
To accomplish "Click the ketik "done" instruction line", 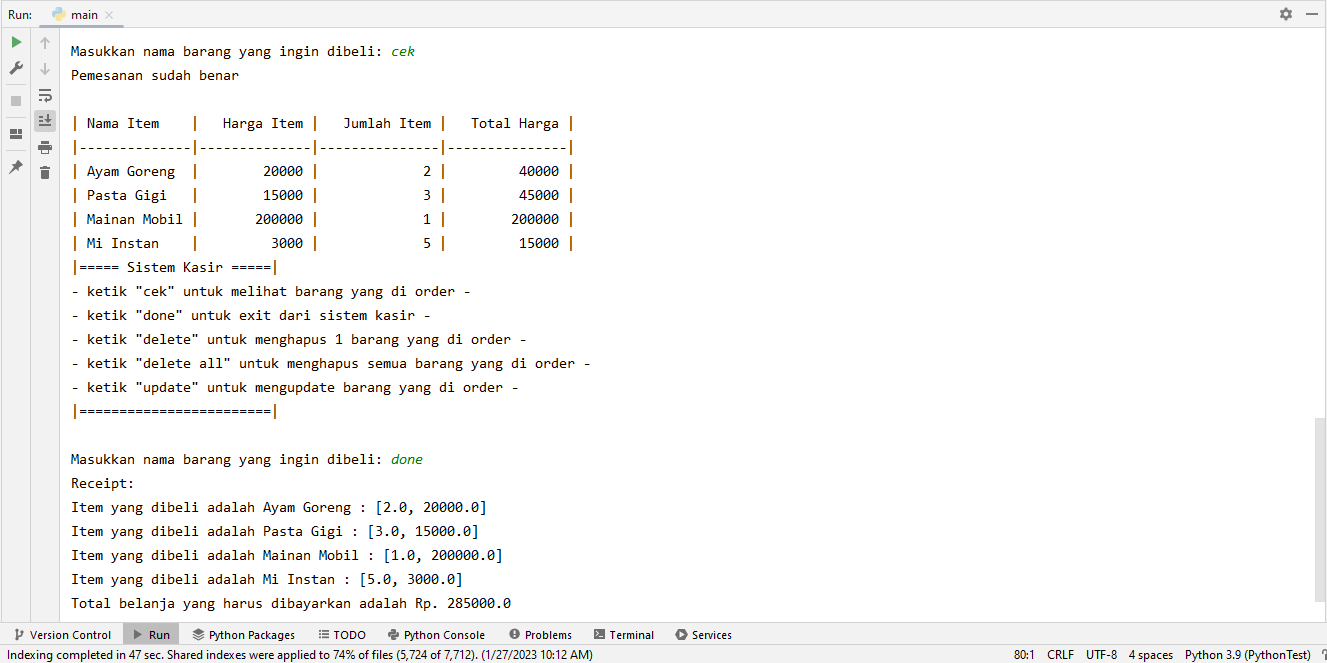I will point(251,316).
